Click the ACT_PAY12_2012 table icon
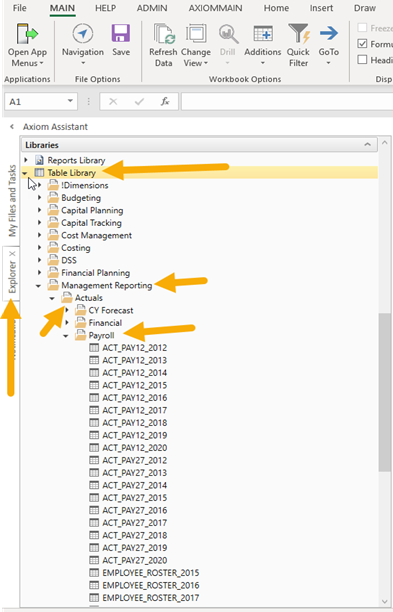393x612 pixels. point(94,347)
